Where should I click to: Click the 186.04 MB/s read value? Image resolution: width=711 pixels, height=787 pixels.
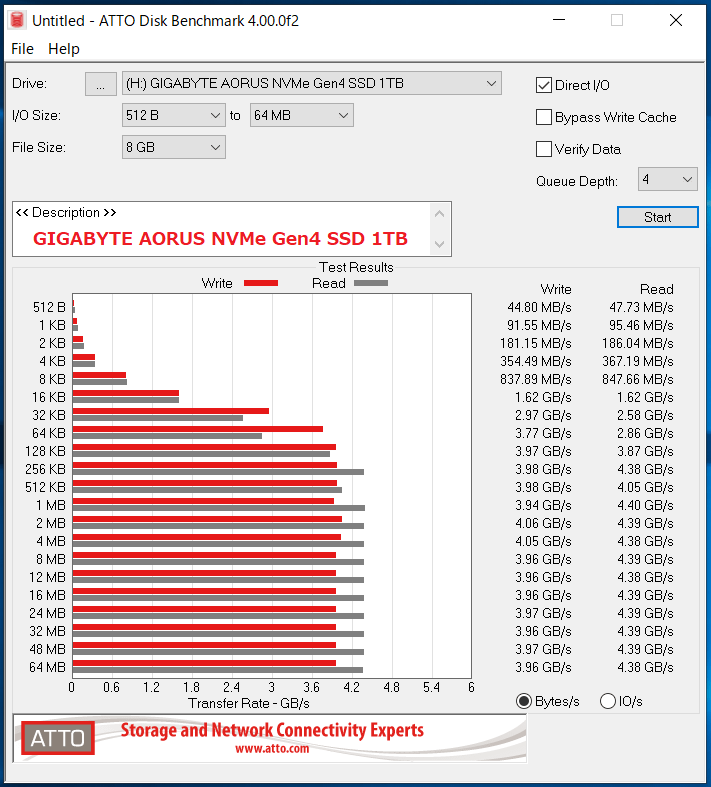[638, 343]
